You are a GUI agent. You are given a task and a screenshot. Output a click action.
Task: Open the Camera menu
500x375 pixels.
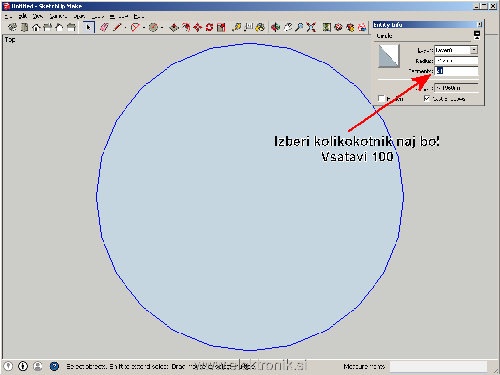tap(58, 16)
